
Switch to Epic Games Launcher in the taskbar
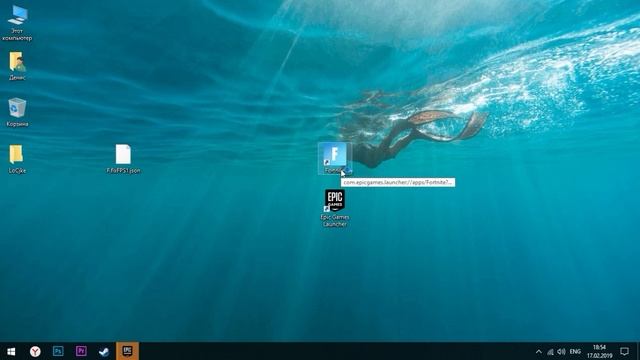click(127, 351)
